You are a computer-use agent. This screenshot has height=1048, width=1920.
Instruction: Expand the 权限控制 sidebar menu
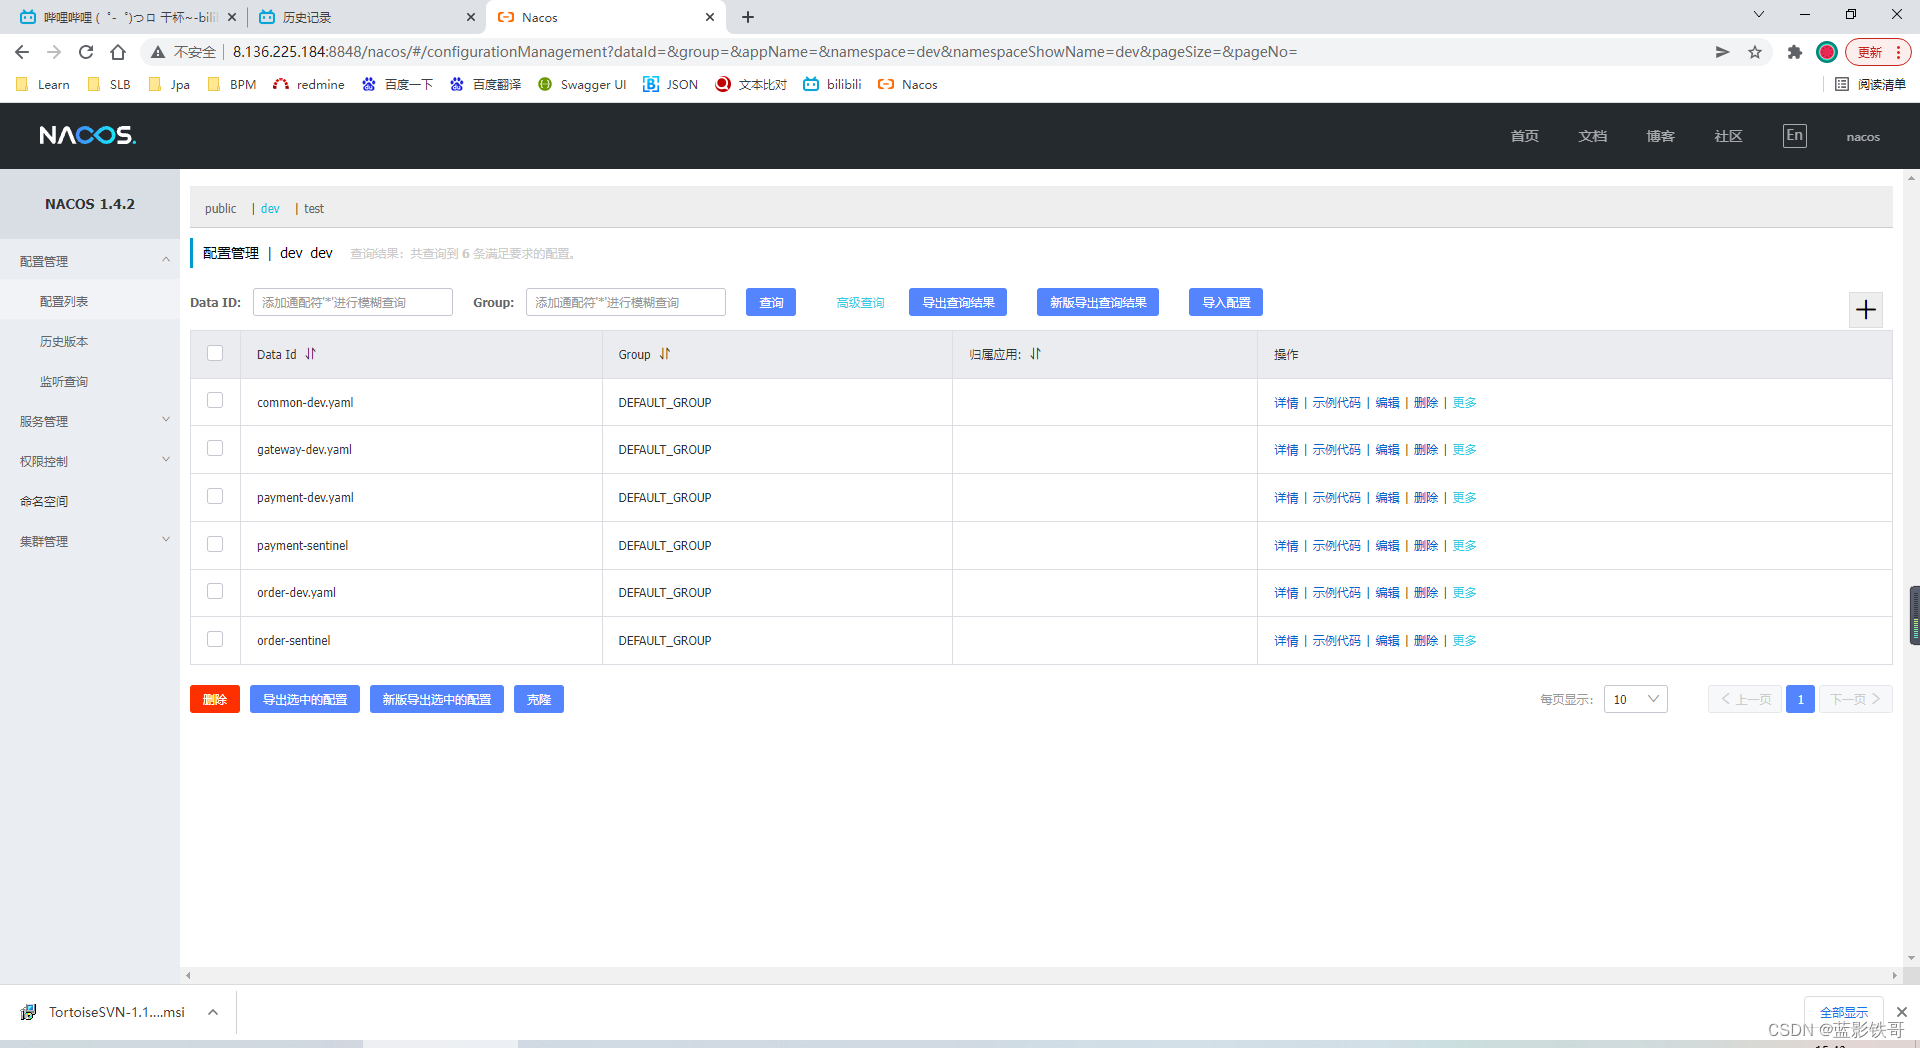[x=90, y=461]
